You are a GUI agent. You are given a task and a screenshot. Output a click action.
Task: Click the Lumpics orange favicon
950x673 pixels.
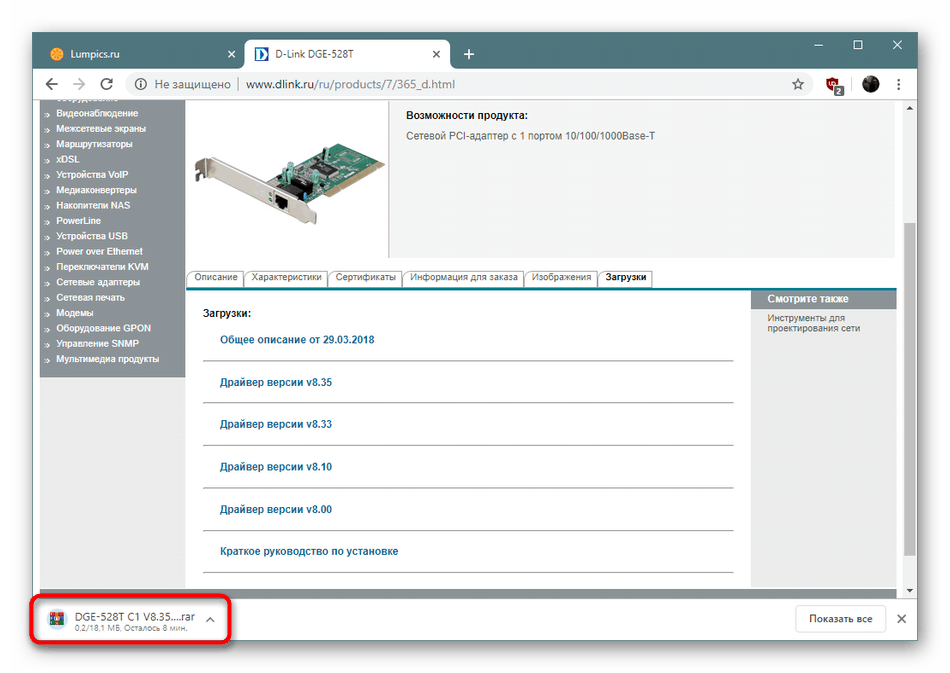click(x=56, y=55)
